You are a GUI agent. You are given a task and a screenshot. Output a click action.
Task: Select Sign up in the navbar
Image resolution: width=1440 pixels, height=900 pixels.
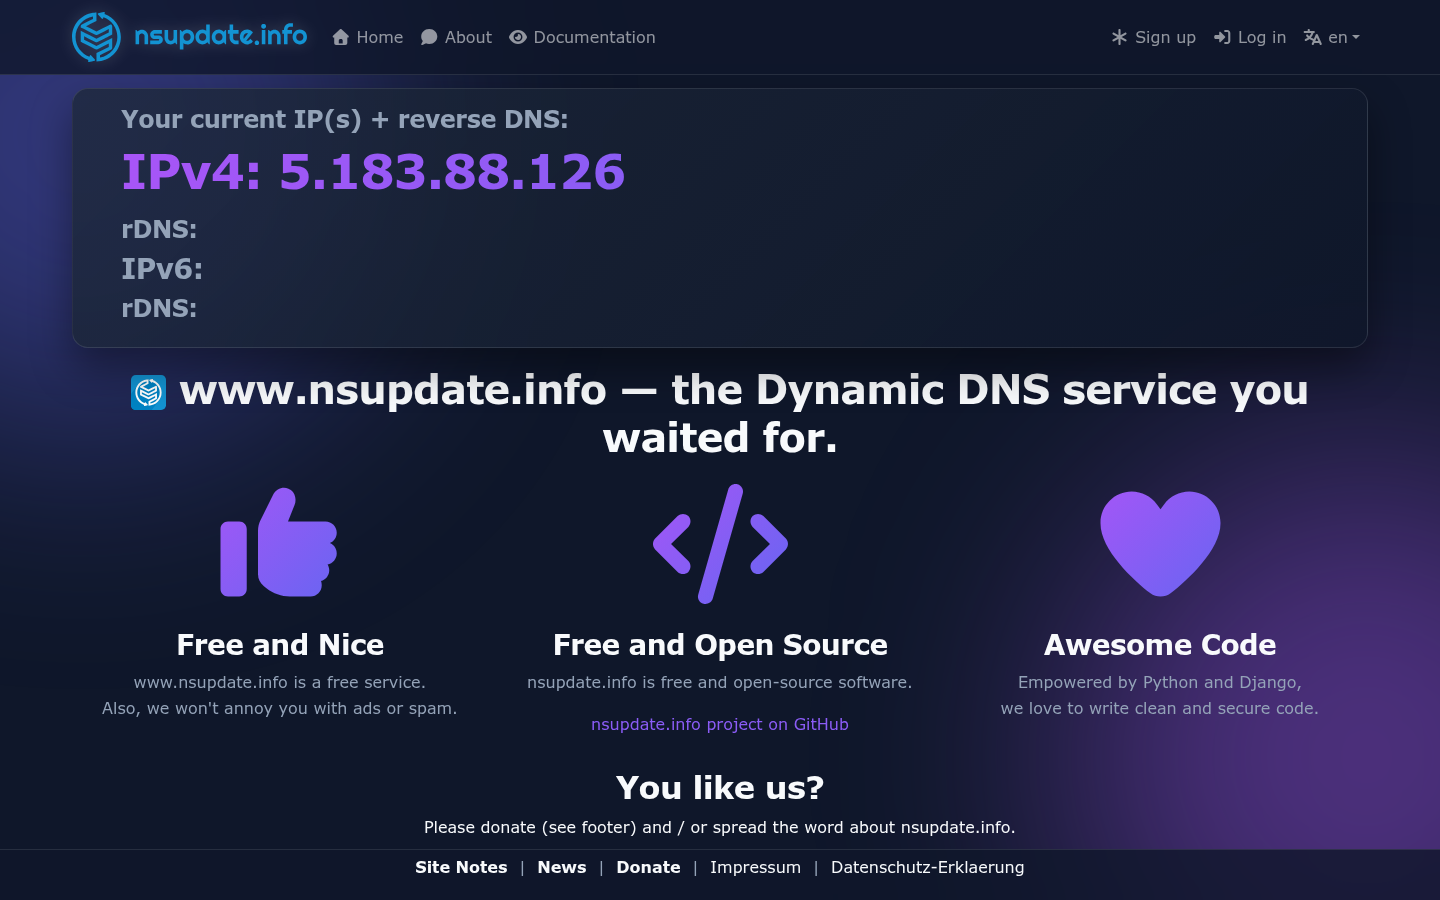coord(1153,37)
